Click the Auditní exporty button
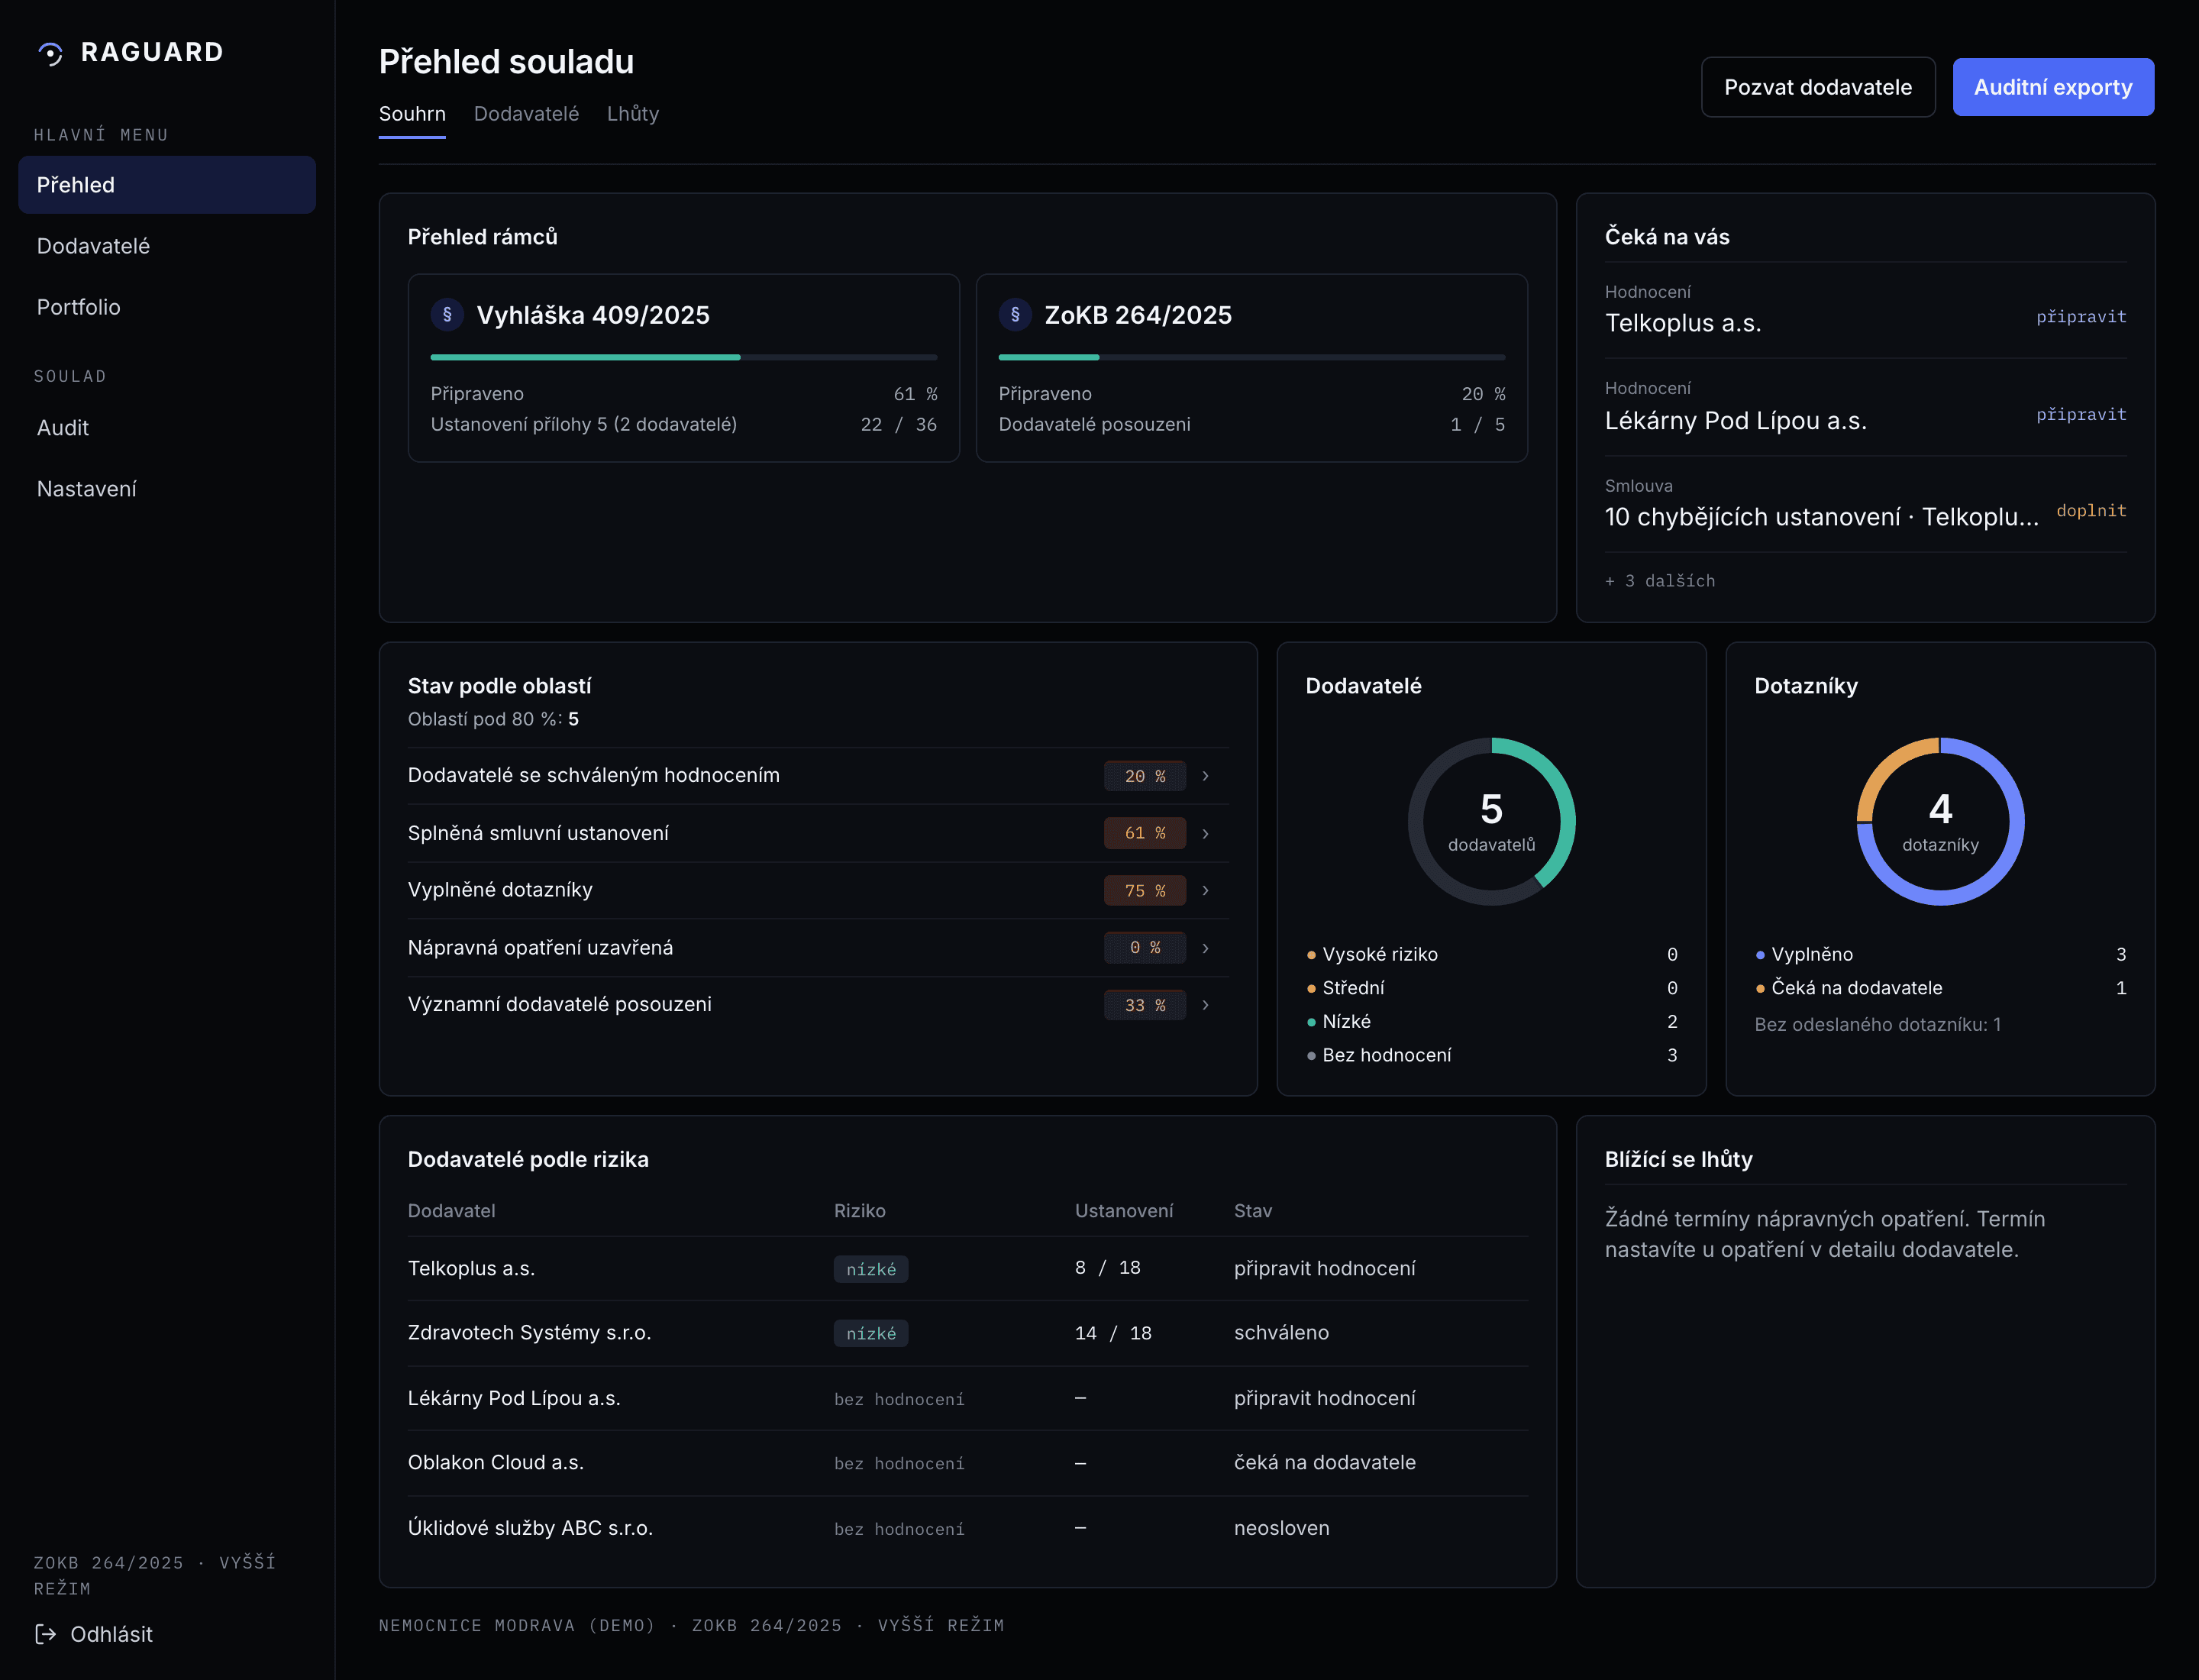This screenshot has height=1680, width=2199. coord(2053,87)
